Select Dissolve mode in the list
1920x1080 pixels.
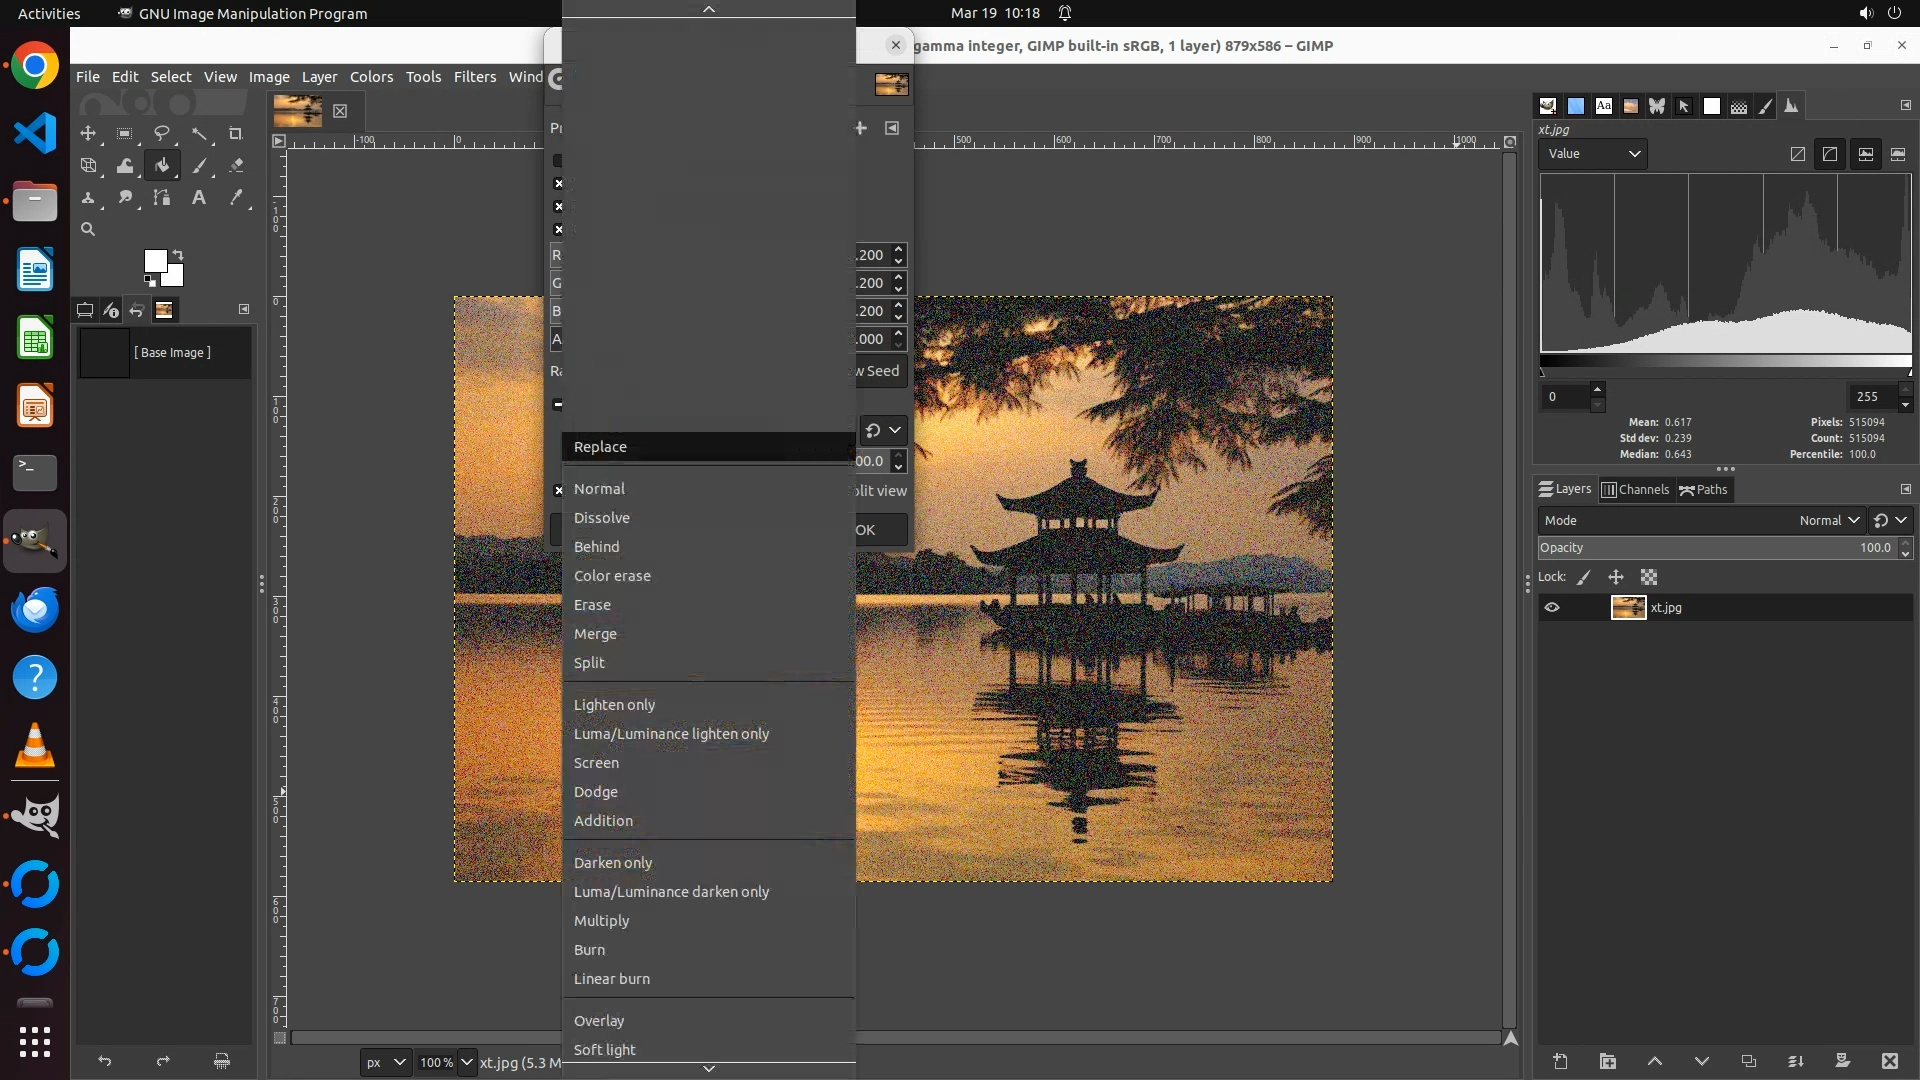(601, 518)
